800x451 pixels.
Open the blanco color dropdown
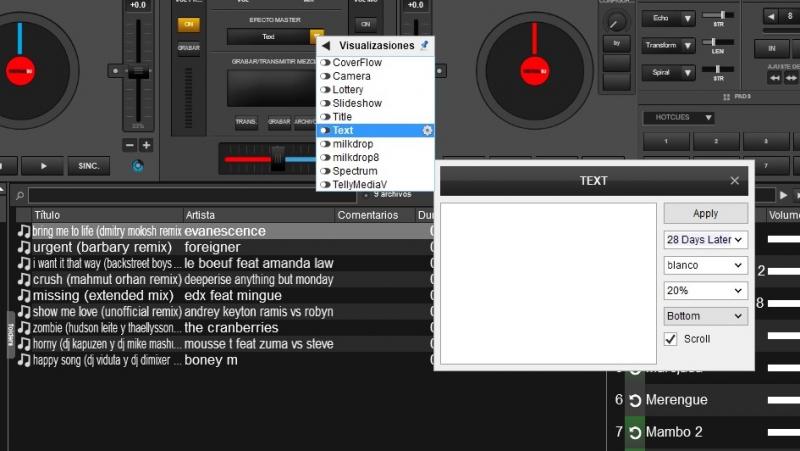click(705, 266)
